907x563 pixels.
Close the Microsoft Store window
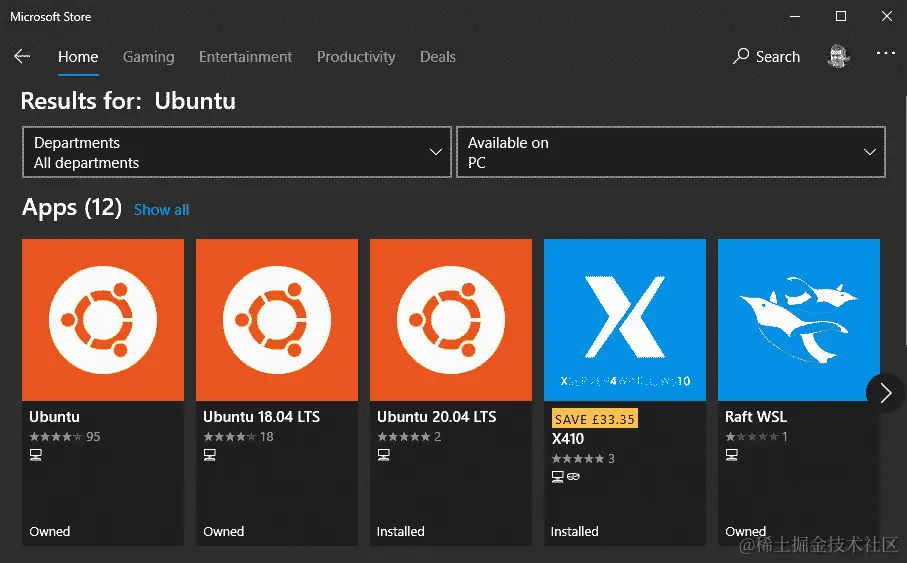coord(887,16)
